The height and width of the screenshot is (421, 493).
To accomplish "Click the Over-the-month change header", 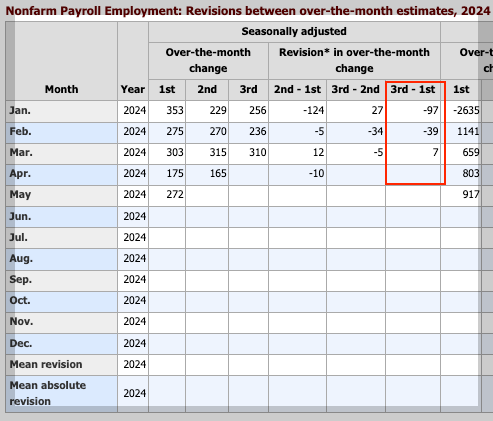I will tap(208, 60).
